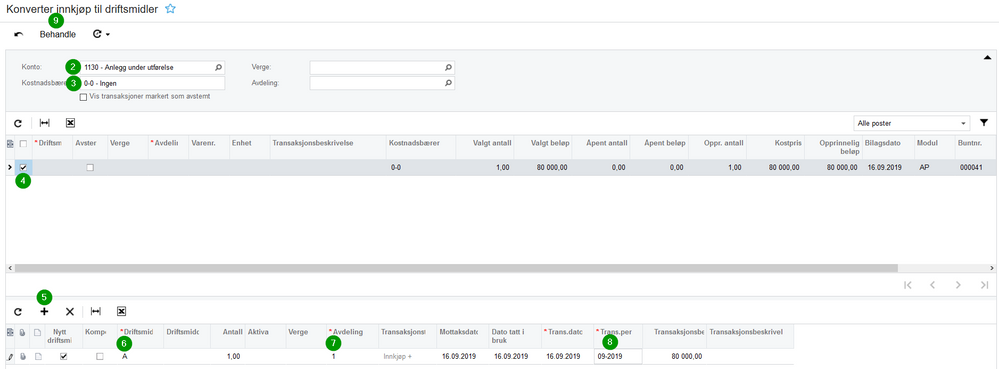The image size is (999, 369).
Task: Export the upper grid to Excel
Action: [71, 122]
